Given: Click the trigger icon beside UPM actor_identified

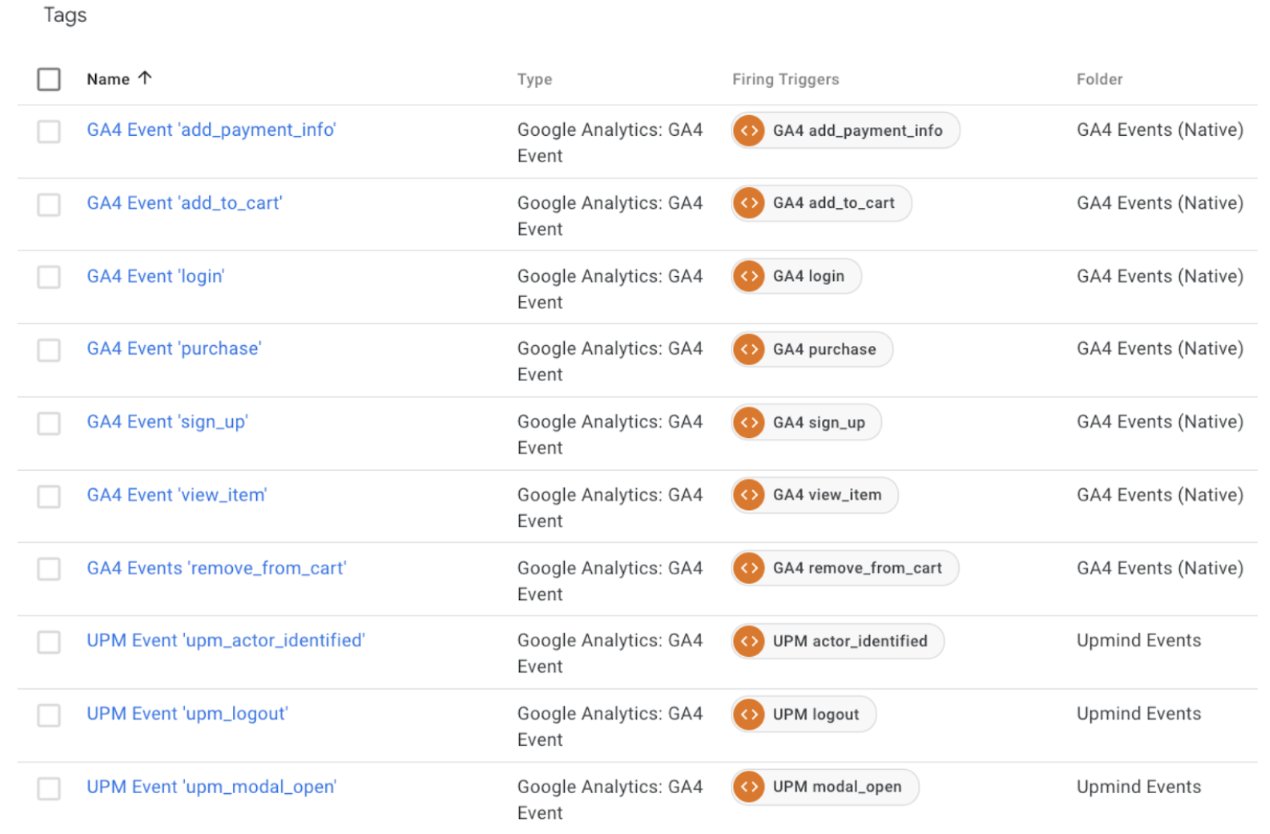Looking at the screenshot, I should click(x=749, y=641).
